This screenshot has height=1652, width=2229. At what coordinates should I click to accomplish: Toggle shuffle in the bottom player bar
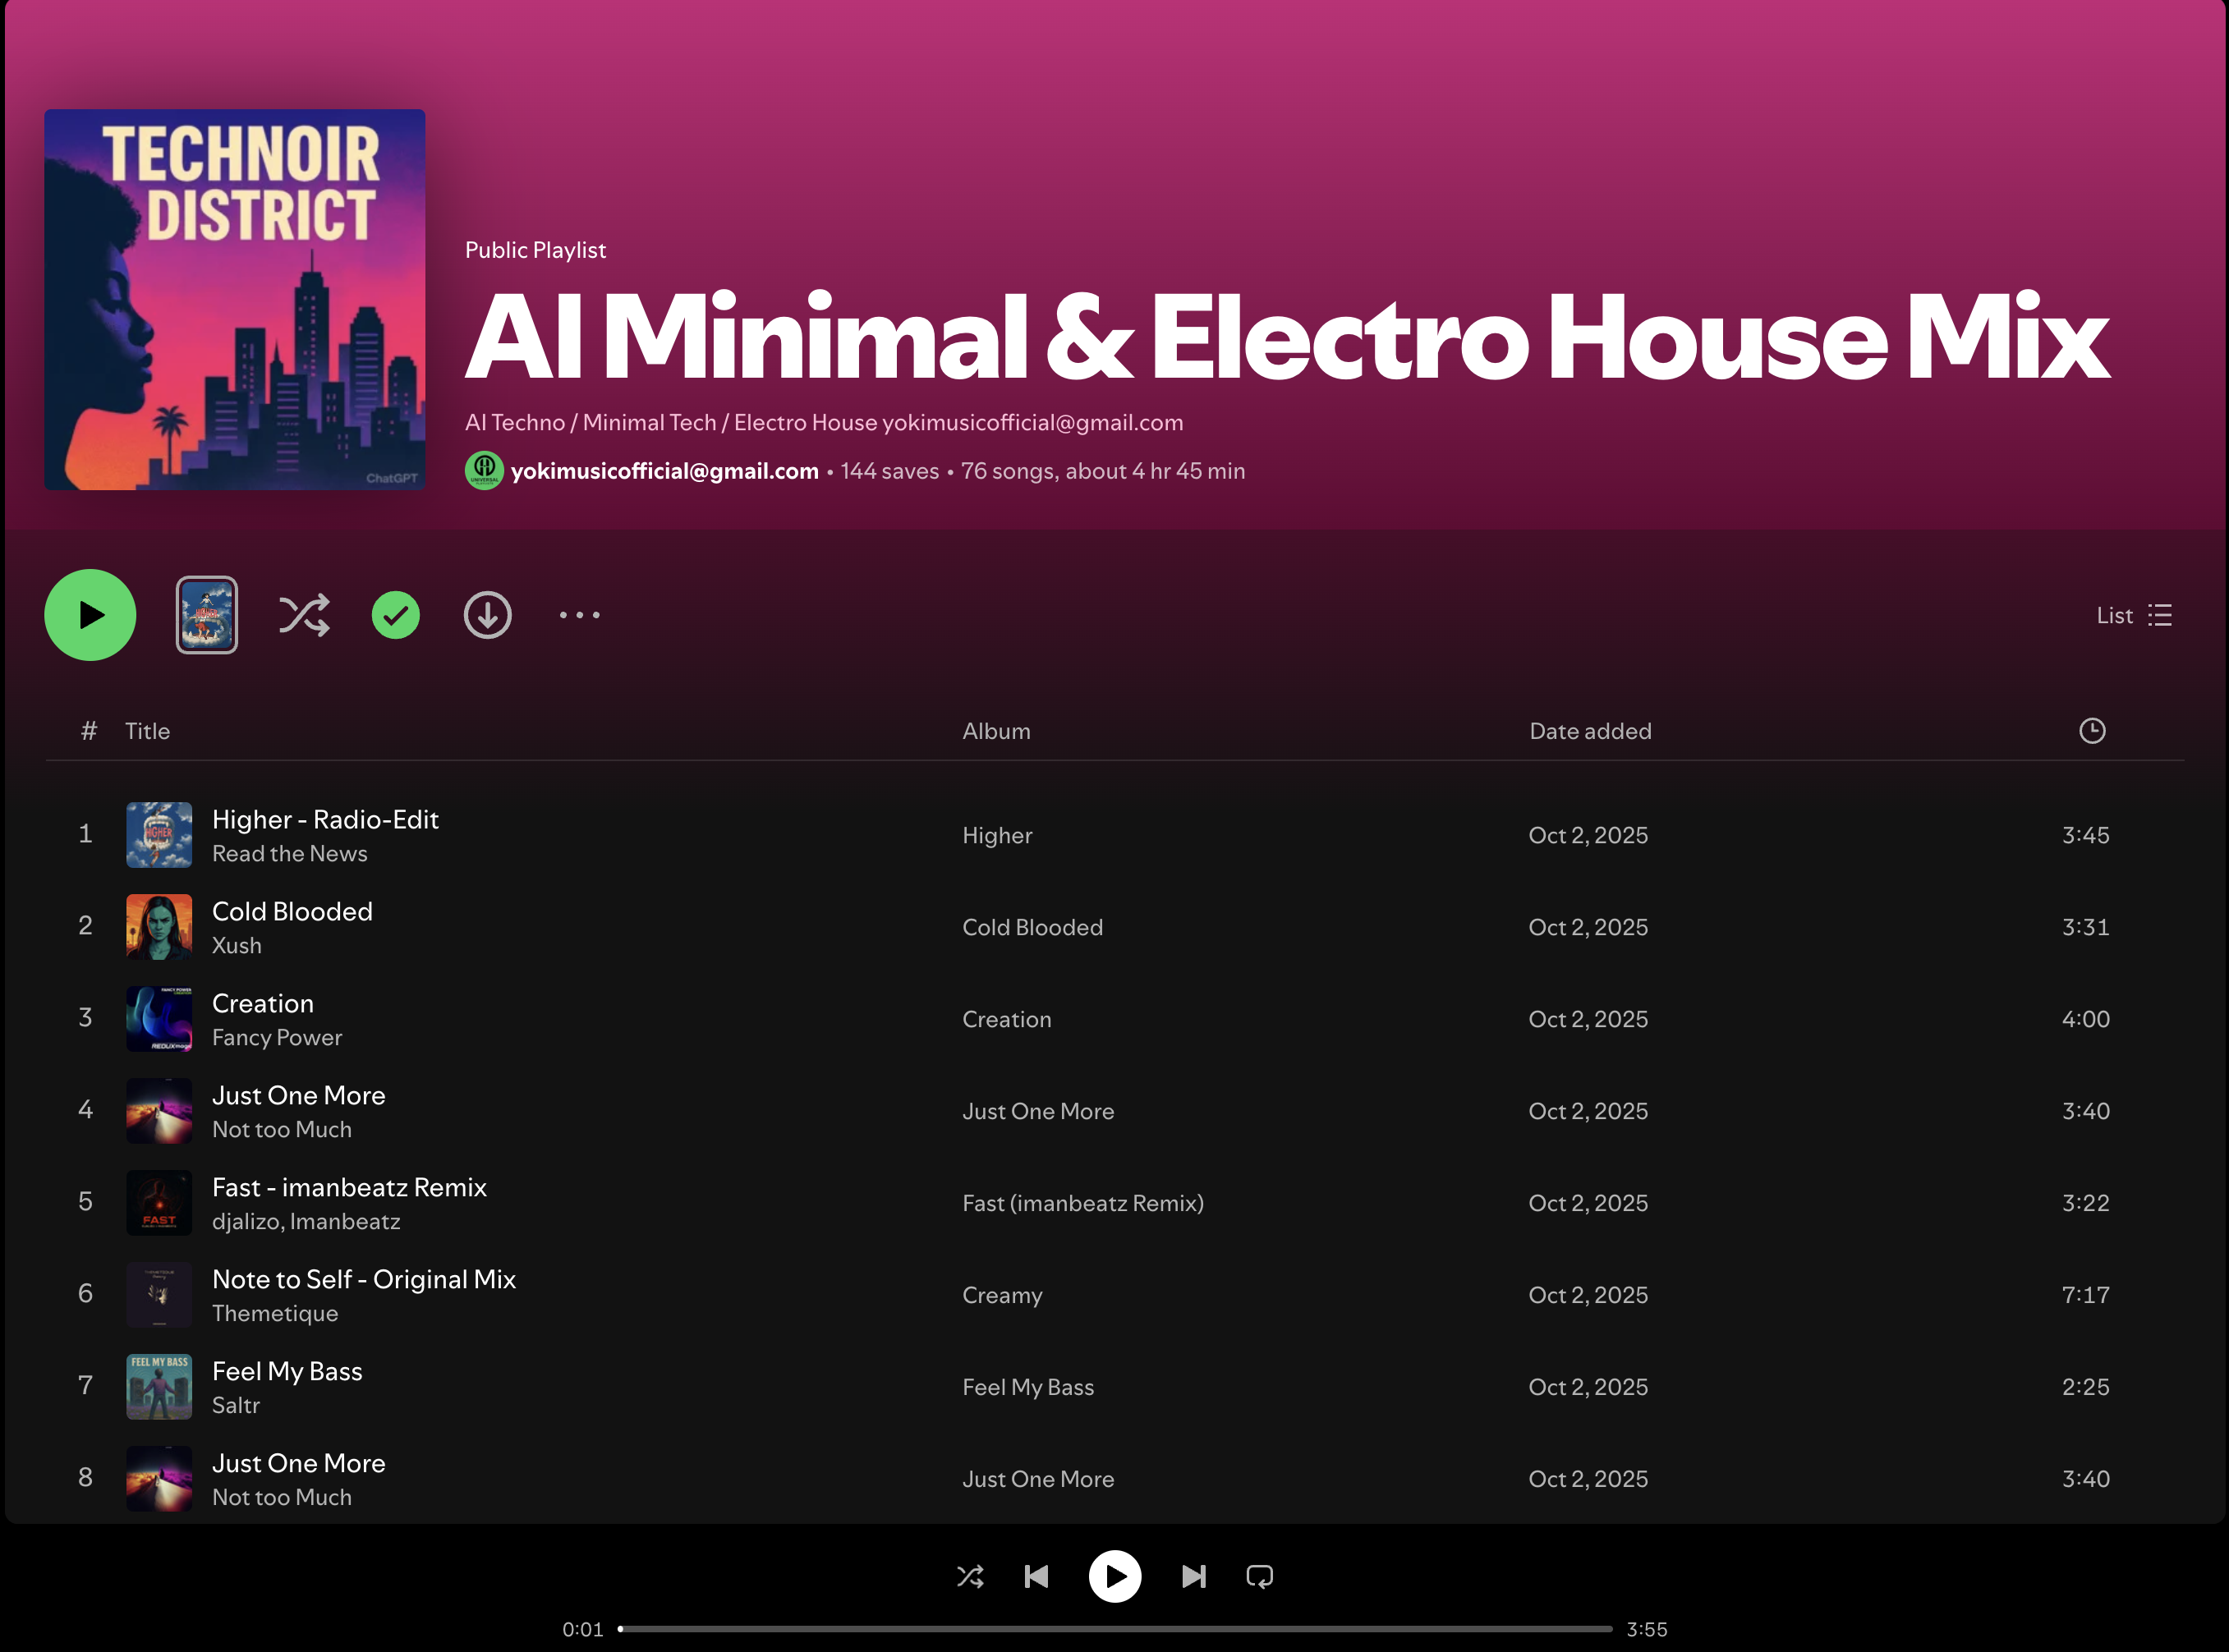tap(970, 1577)
